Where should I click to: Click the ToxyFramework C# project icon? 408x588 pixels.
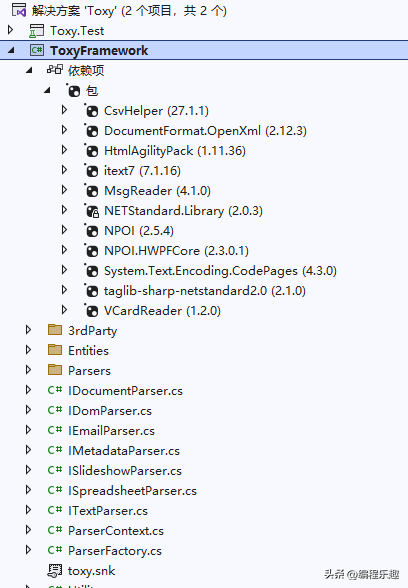37,50
